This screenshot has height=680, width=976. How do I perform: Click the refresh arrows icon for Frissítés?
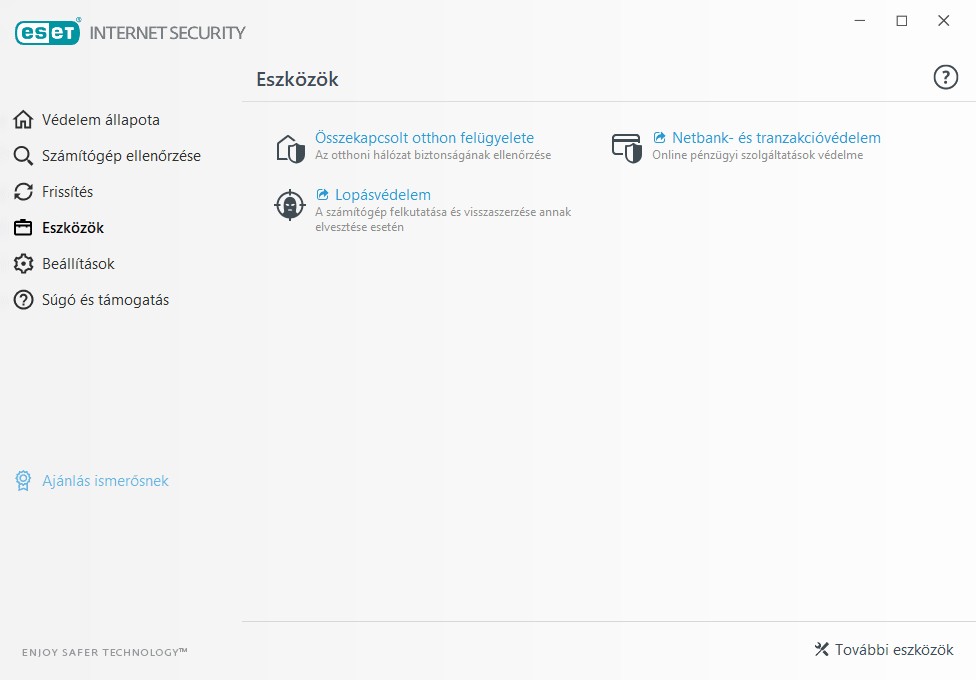tap(23, 192)
